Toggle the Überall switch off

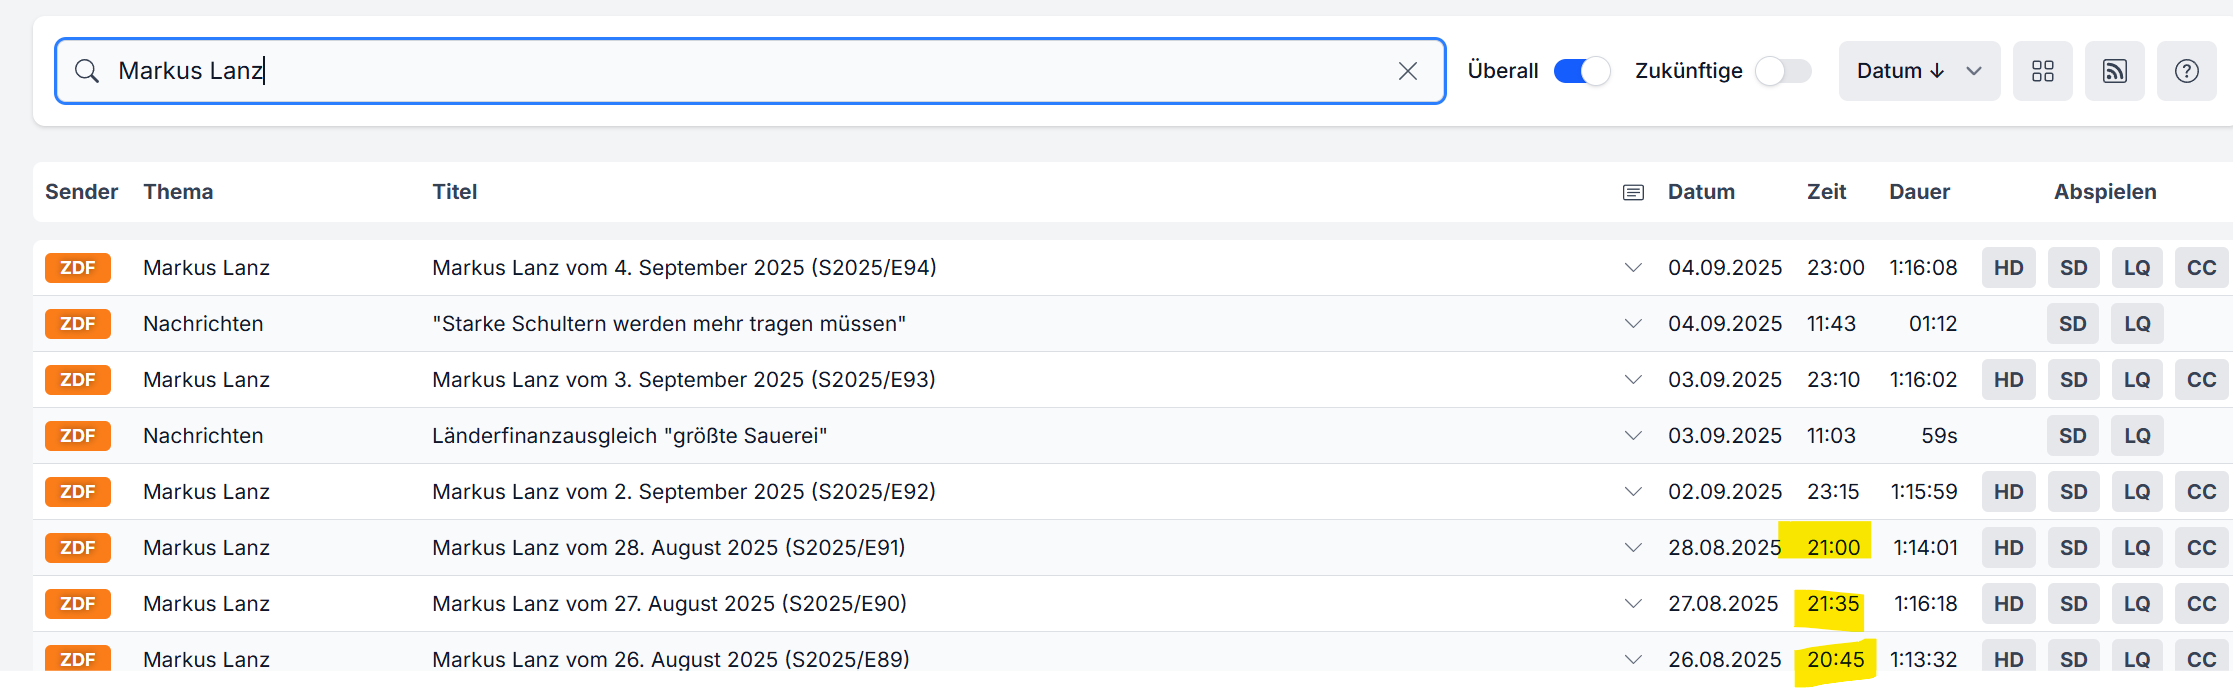point(1582,71)
